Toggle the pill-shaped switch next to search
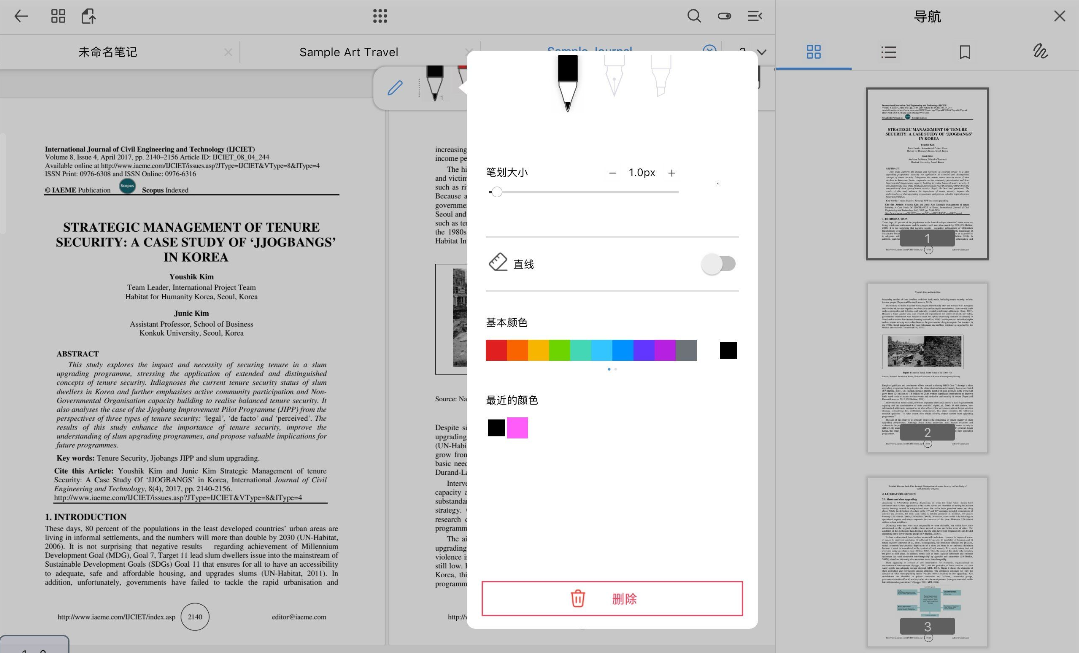This screenshot has height=653, width=1080. tap(724, 16)
